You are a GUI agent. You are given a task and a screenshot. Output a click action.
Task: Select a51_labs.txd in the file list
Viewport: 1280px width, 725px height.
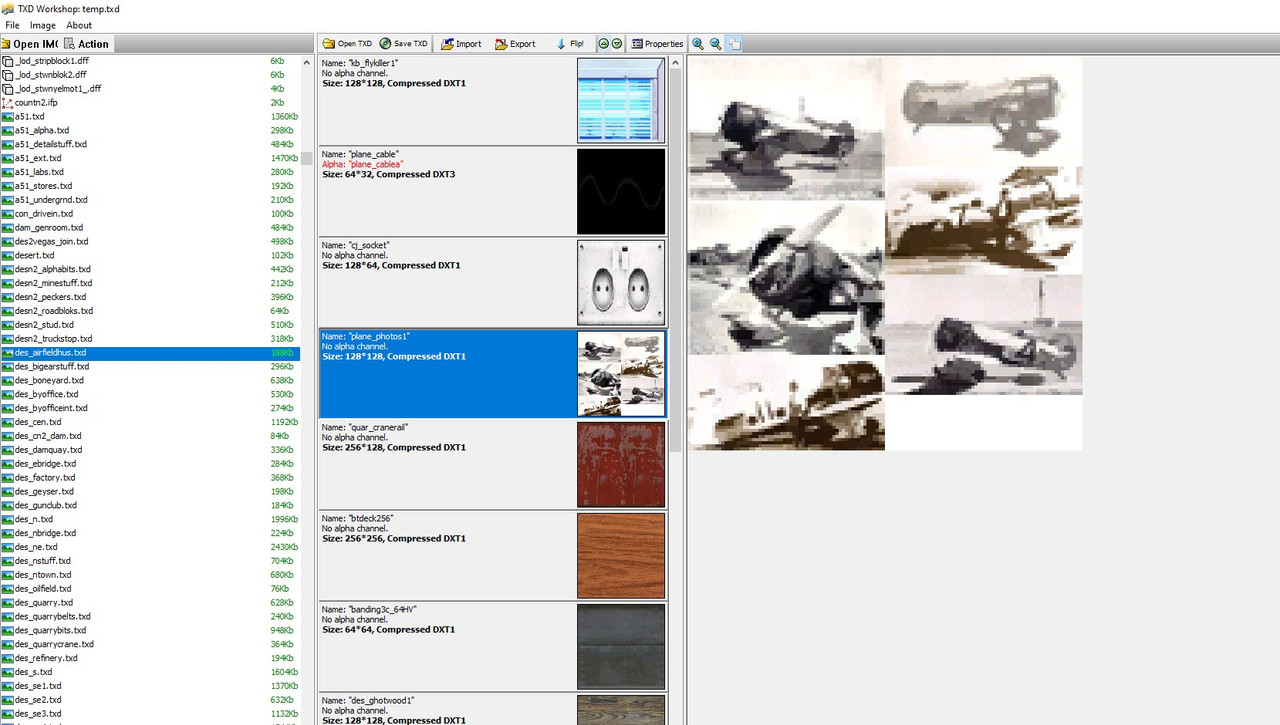[150, 172]
